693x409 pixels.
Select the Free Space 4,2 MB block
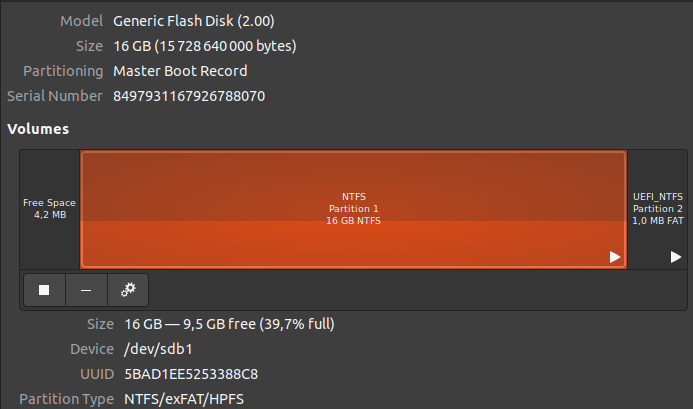[49, 208]
